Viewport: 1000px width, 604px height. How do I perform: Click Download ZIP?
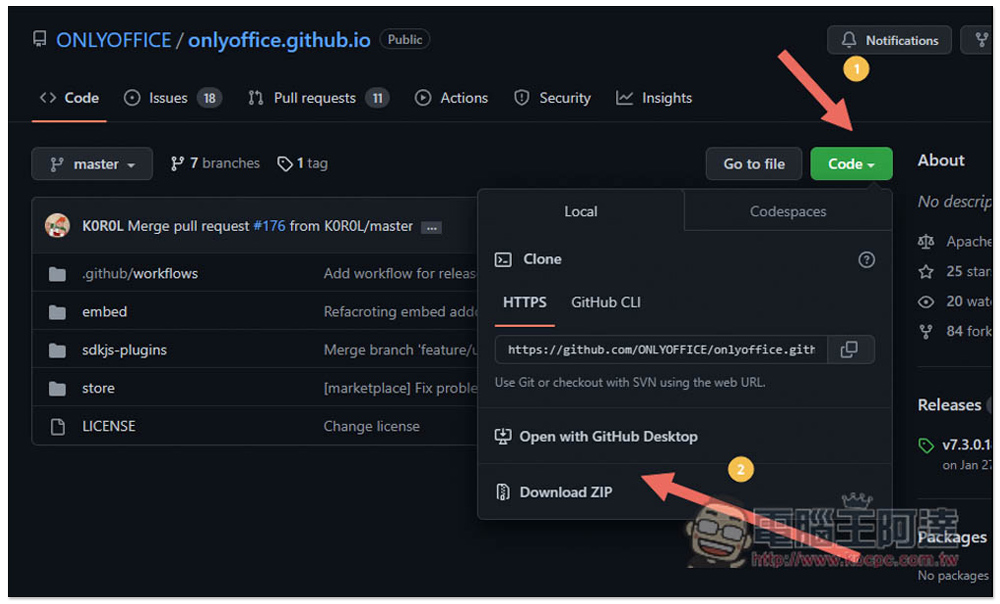click(565, 492)
